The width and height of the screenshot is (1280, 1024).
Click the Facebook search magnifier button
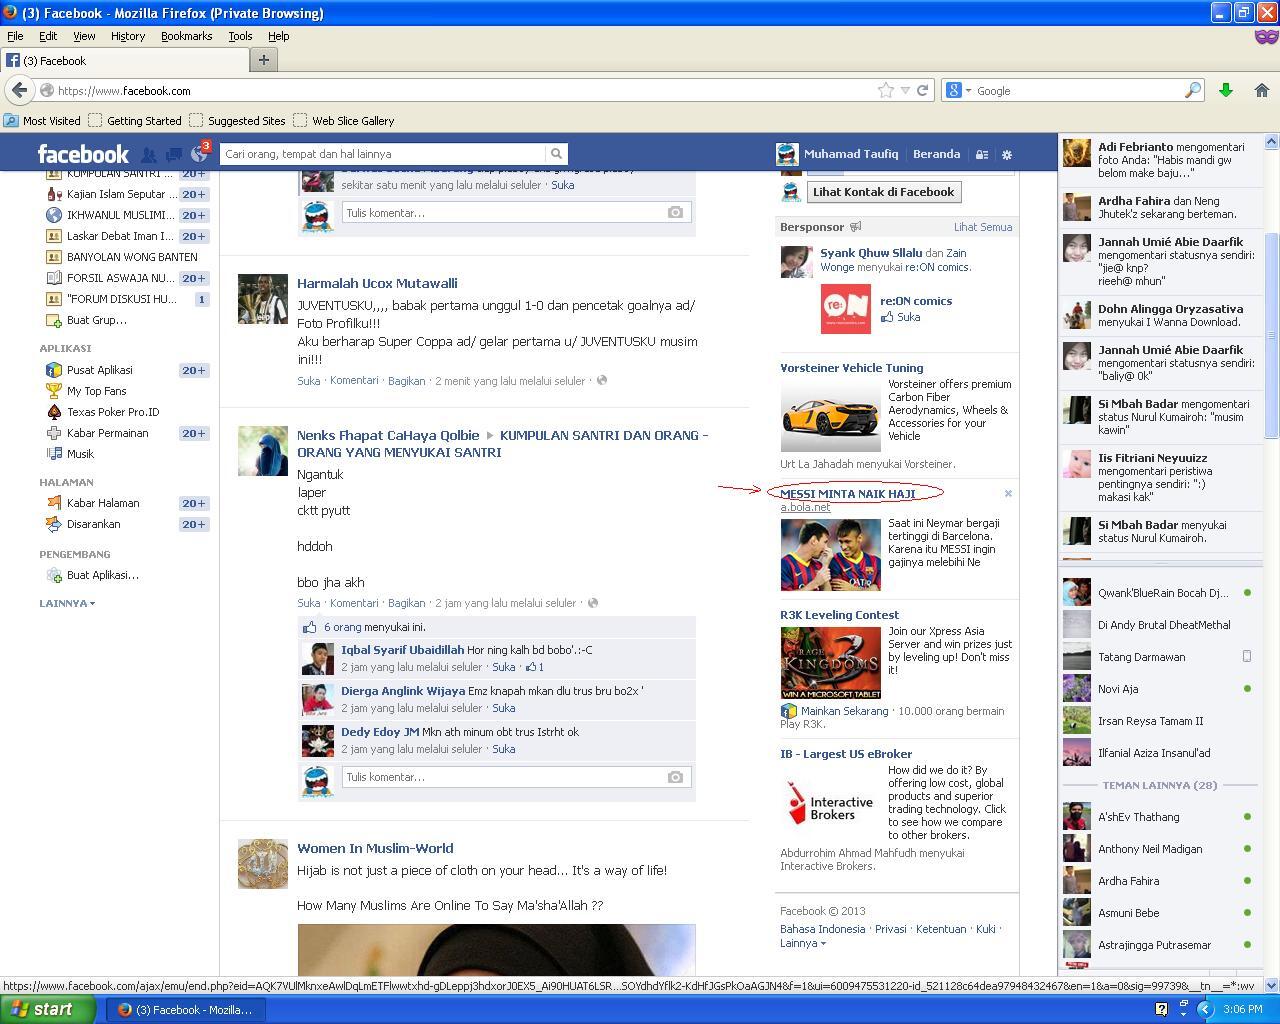coord(556,154)
